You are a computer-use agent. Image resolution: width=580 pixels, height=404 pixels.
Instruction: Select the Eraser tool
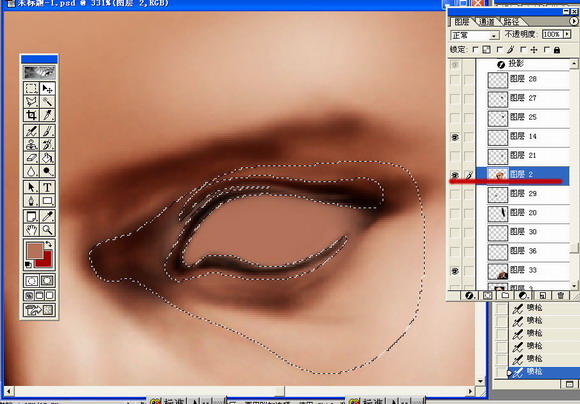coord(31,158)
